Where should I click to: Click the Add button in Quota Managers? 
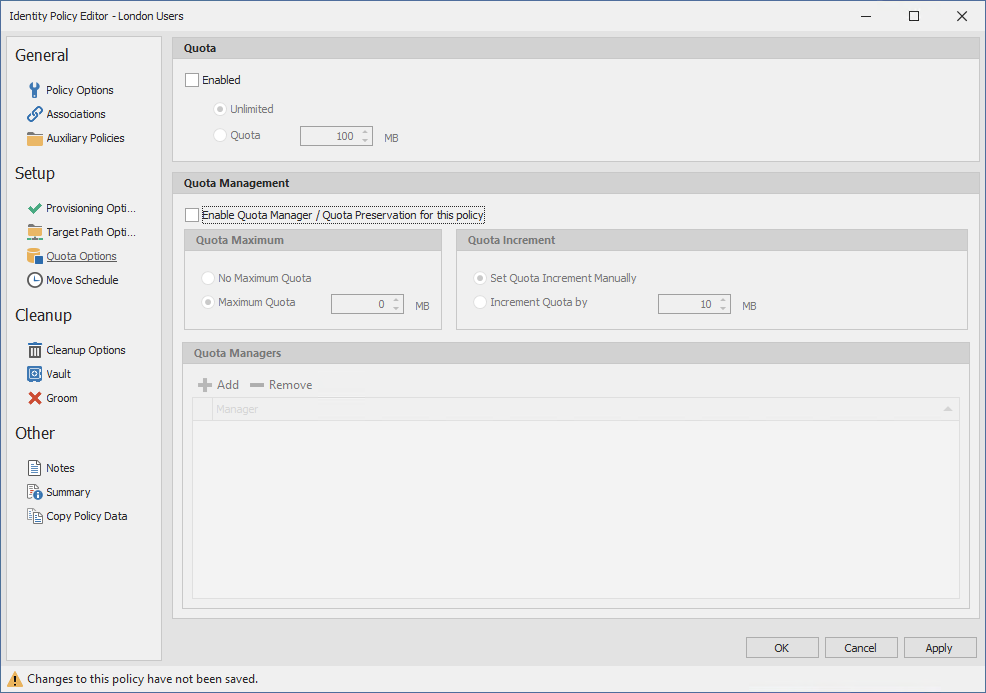(218, 384)
